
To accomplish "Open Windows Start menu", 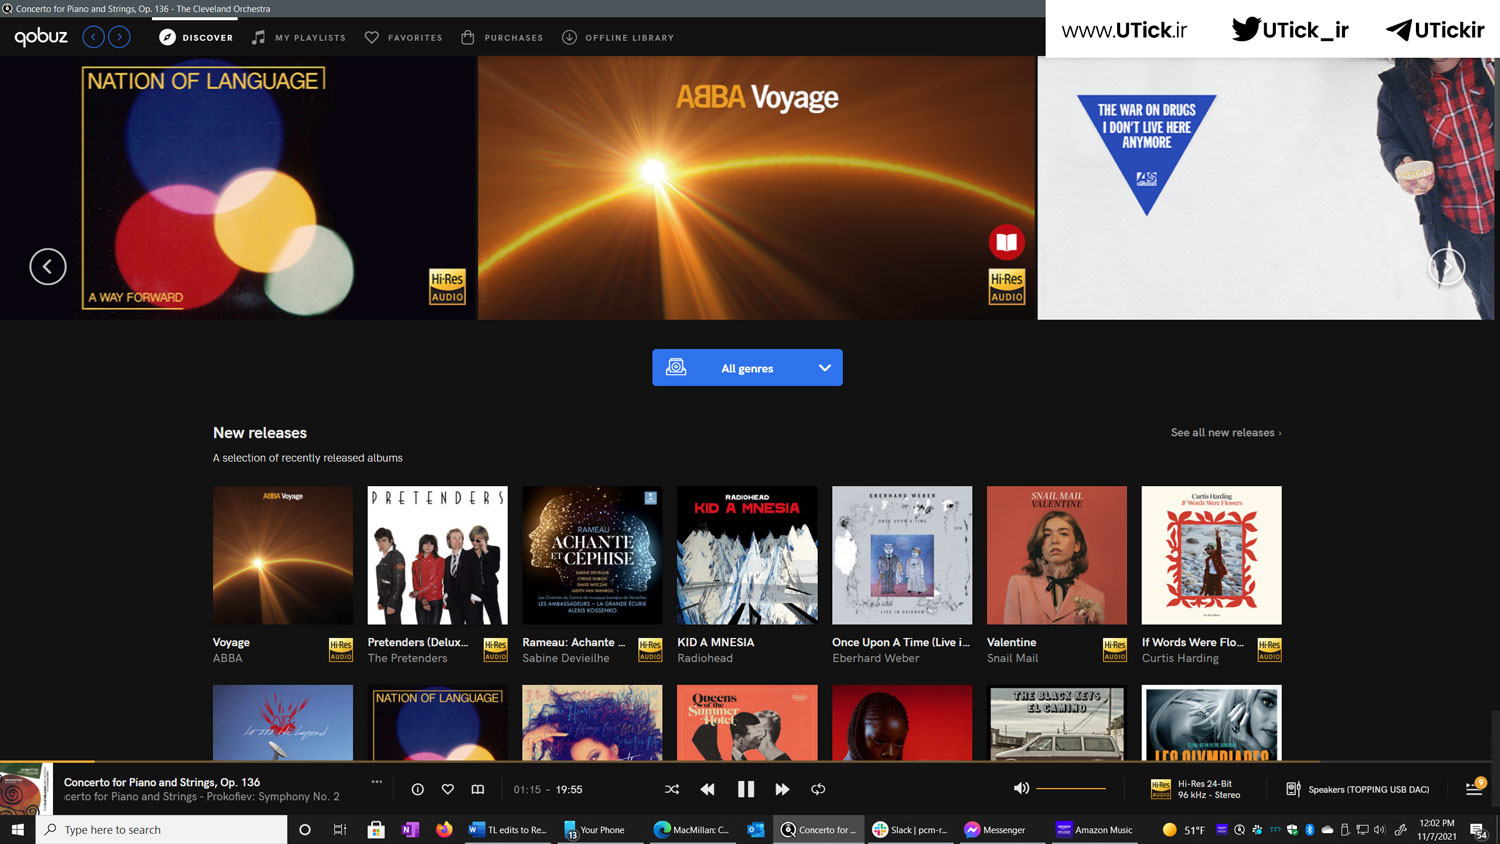I will click(x=17, y=829).
